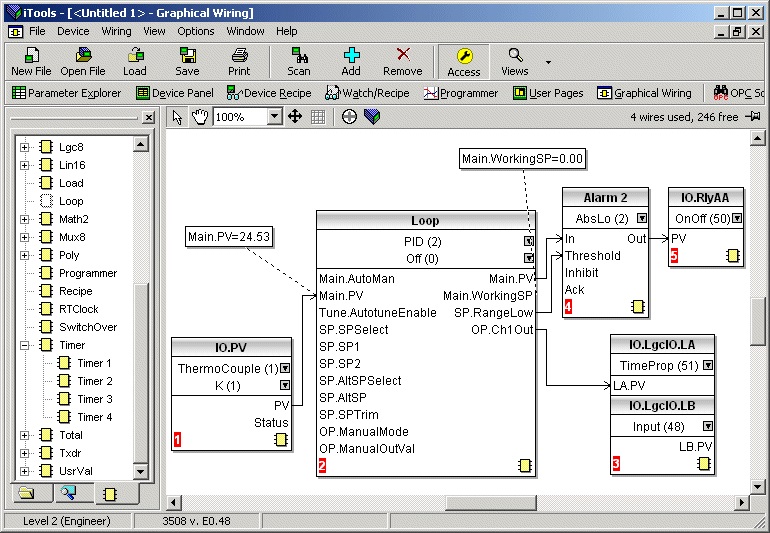Click the Scan toolbar icon

pyautogui.click(x=298, y=62)
